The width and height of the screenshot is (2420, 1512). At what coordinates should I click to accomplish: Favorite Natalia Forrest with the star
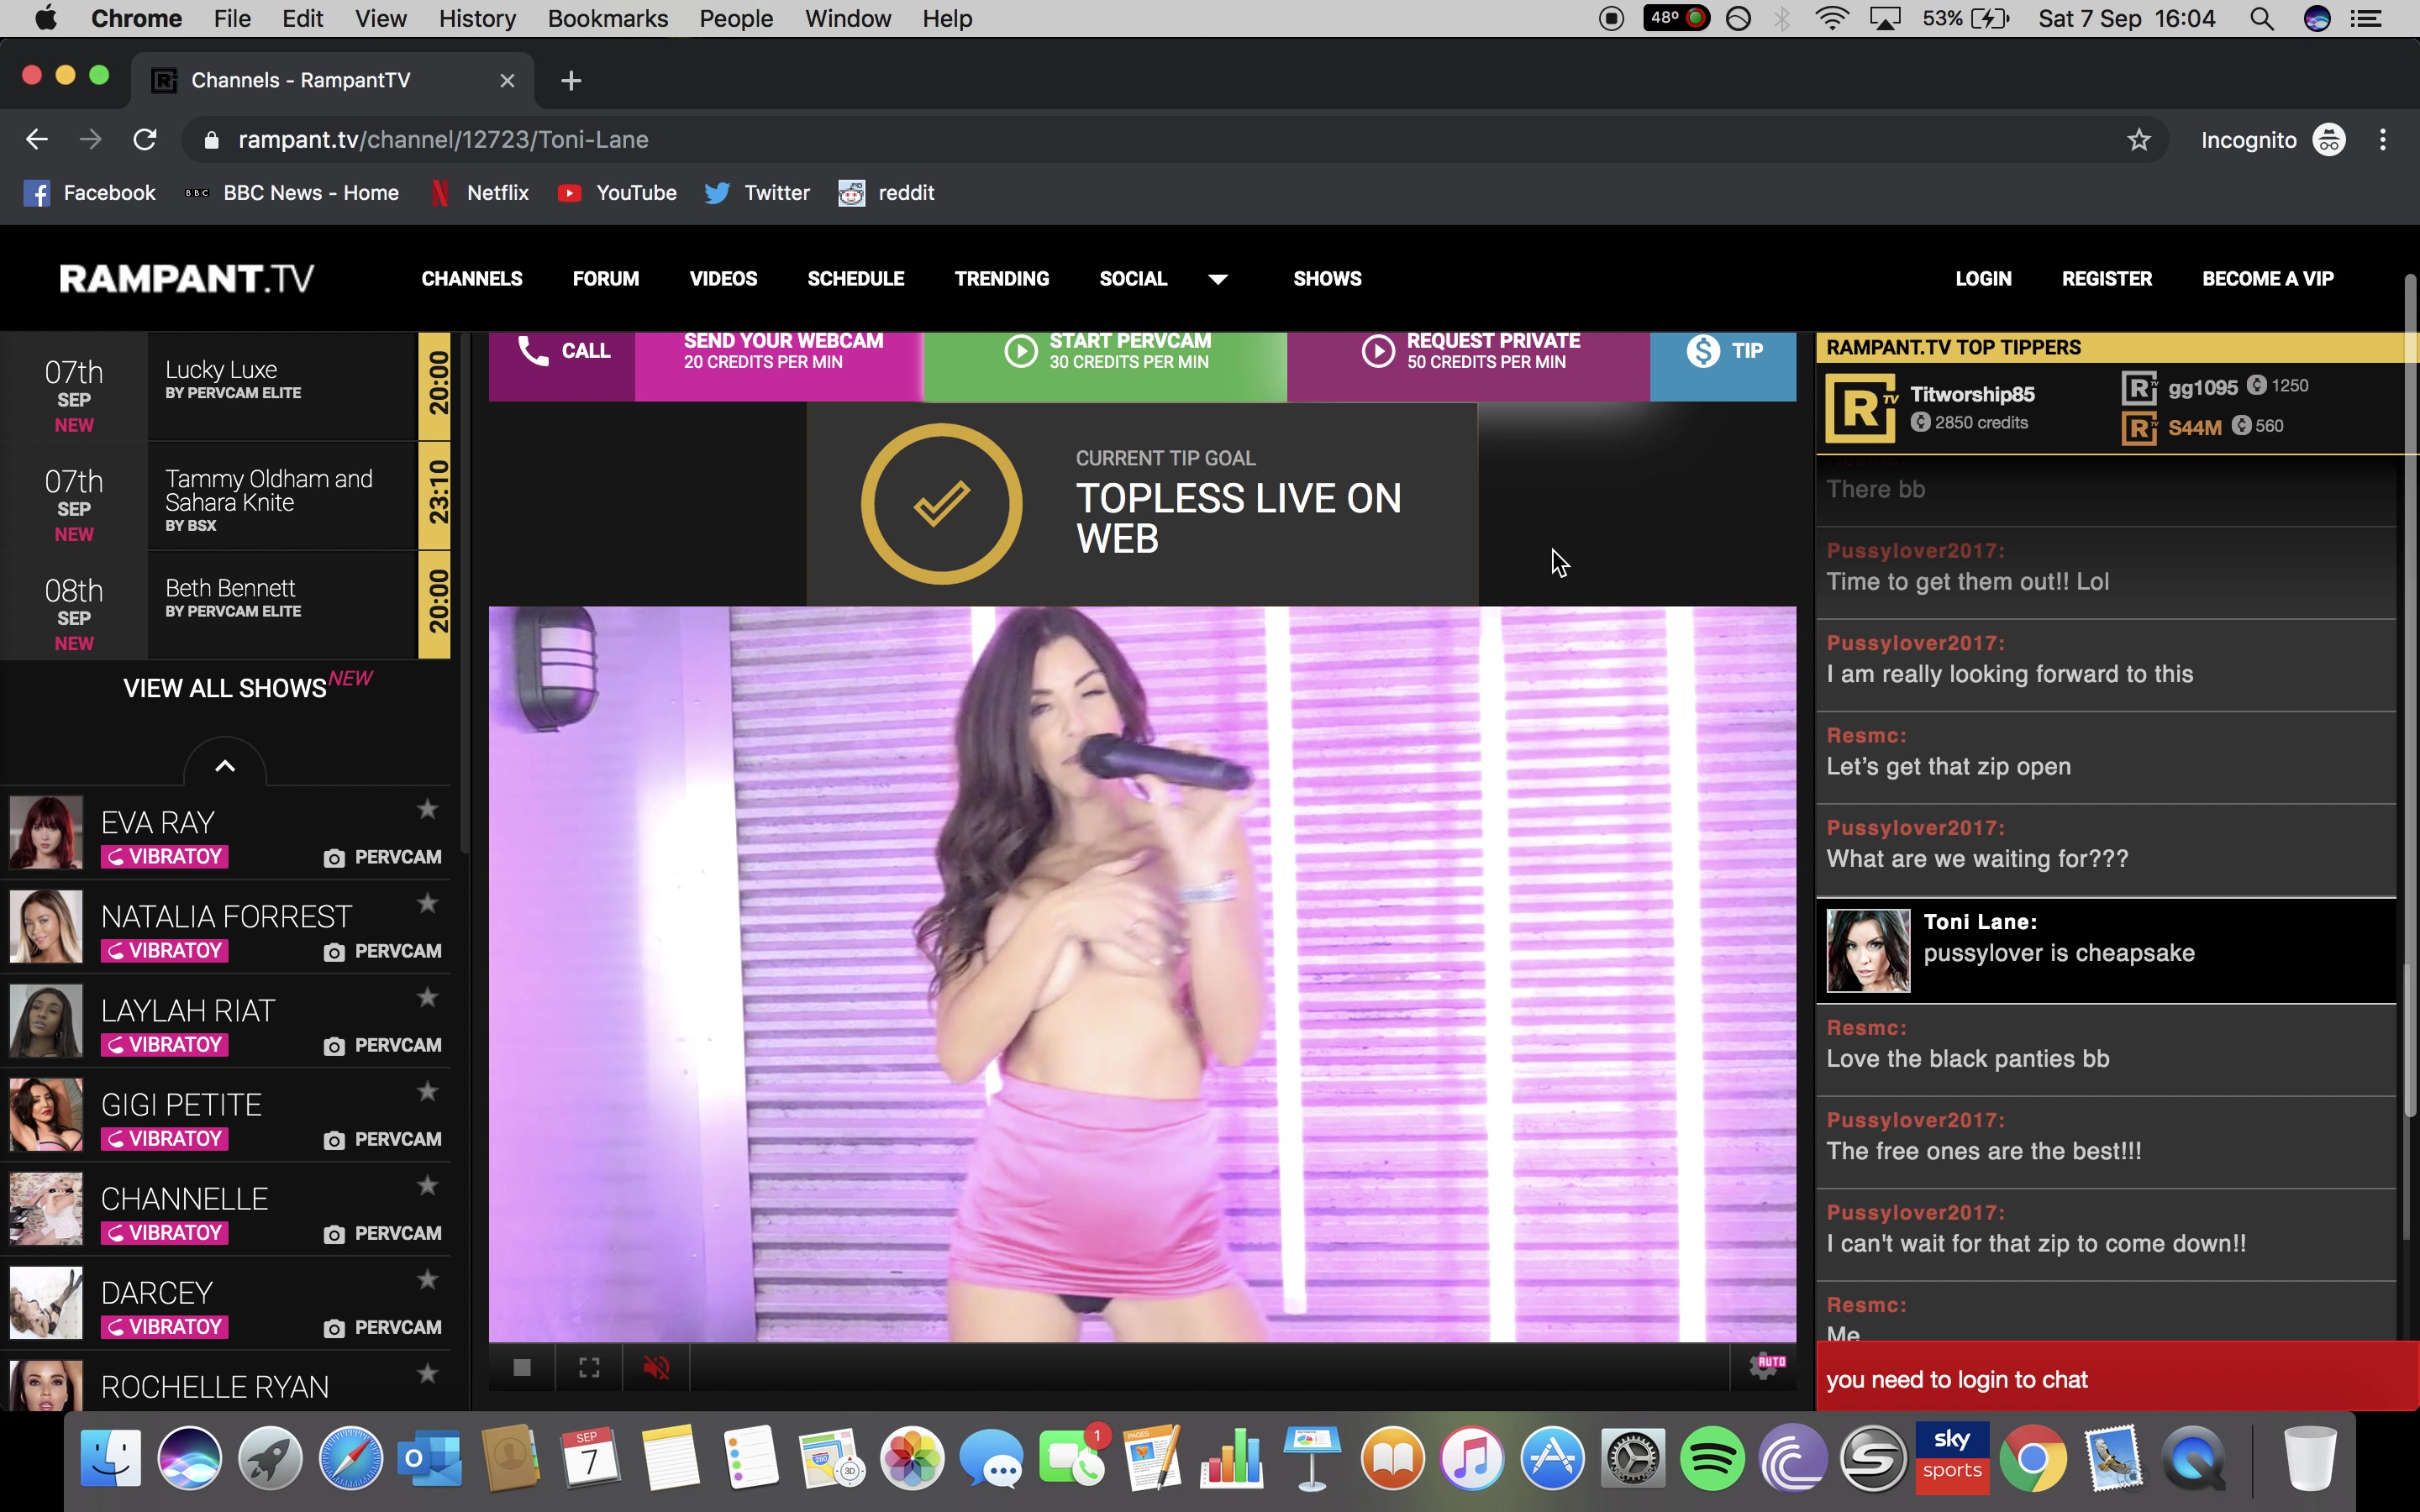click(428, 903)
